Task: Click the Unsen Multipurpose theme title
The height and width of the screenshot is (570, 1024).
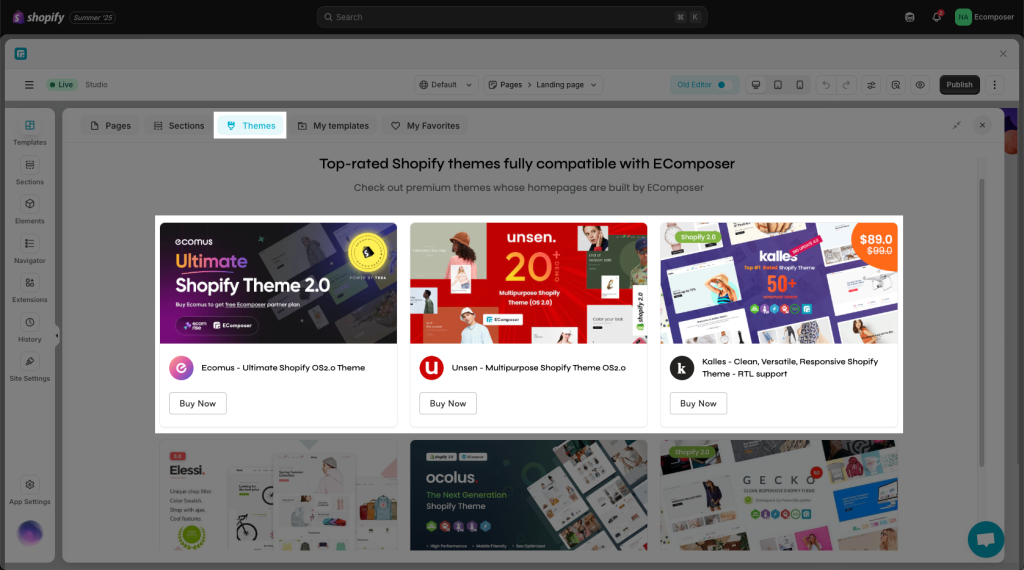Action: tap(538, 368)
